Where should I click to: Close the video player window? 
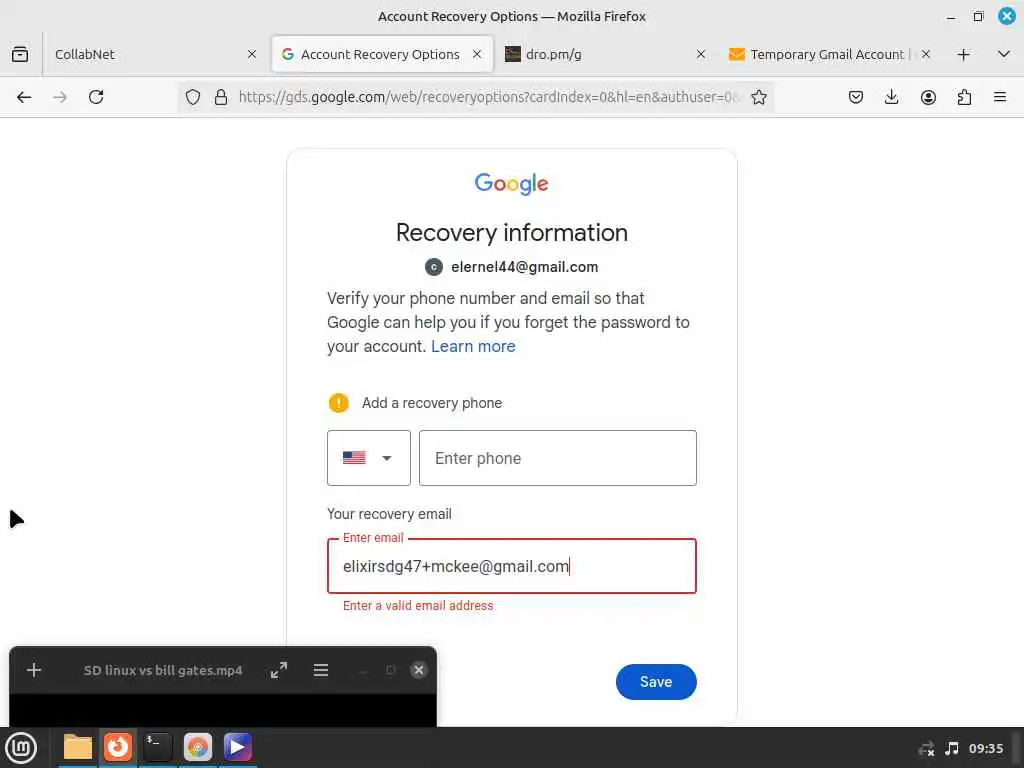click(x=419, y=670)
